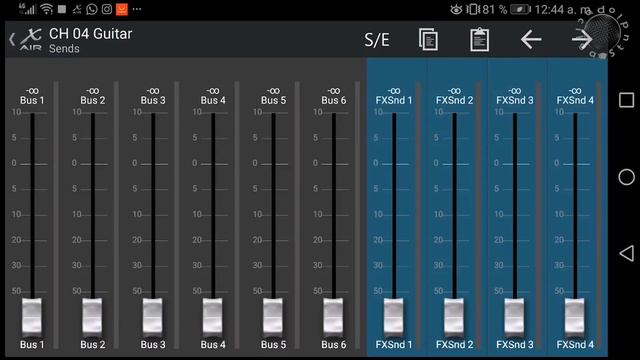Paste settings using the clipboard icon
This screenshot has width=640, height=360.
(x=479, y=40)
